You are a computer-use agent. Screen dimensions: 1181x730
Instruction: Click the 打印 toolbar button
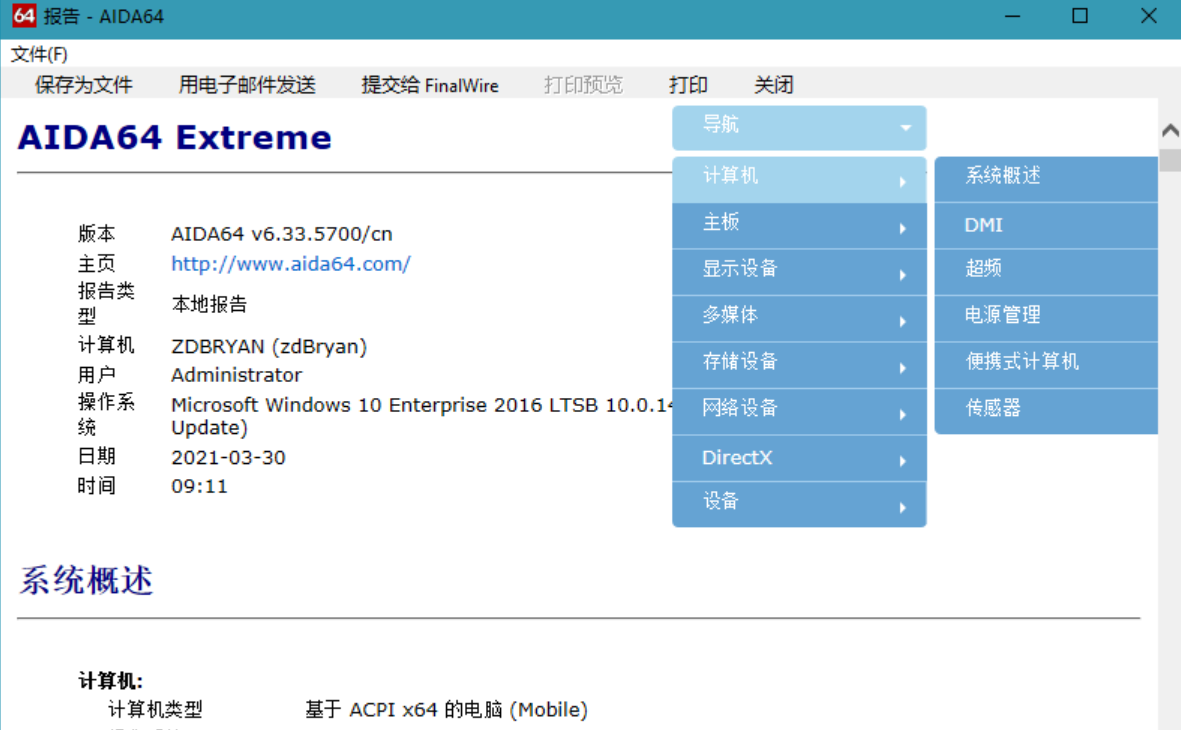pyautogui.click(x=688, y=85)
